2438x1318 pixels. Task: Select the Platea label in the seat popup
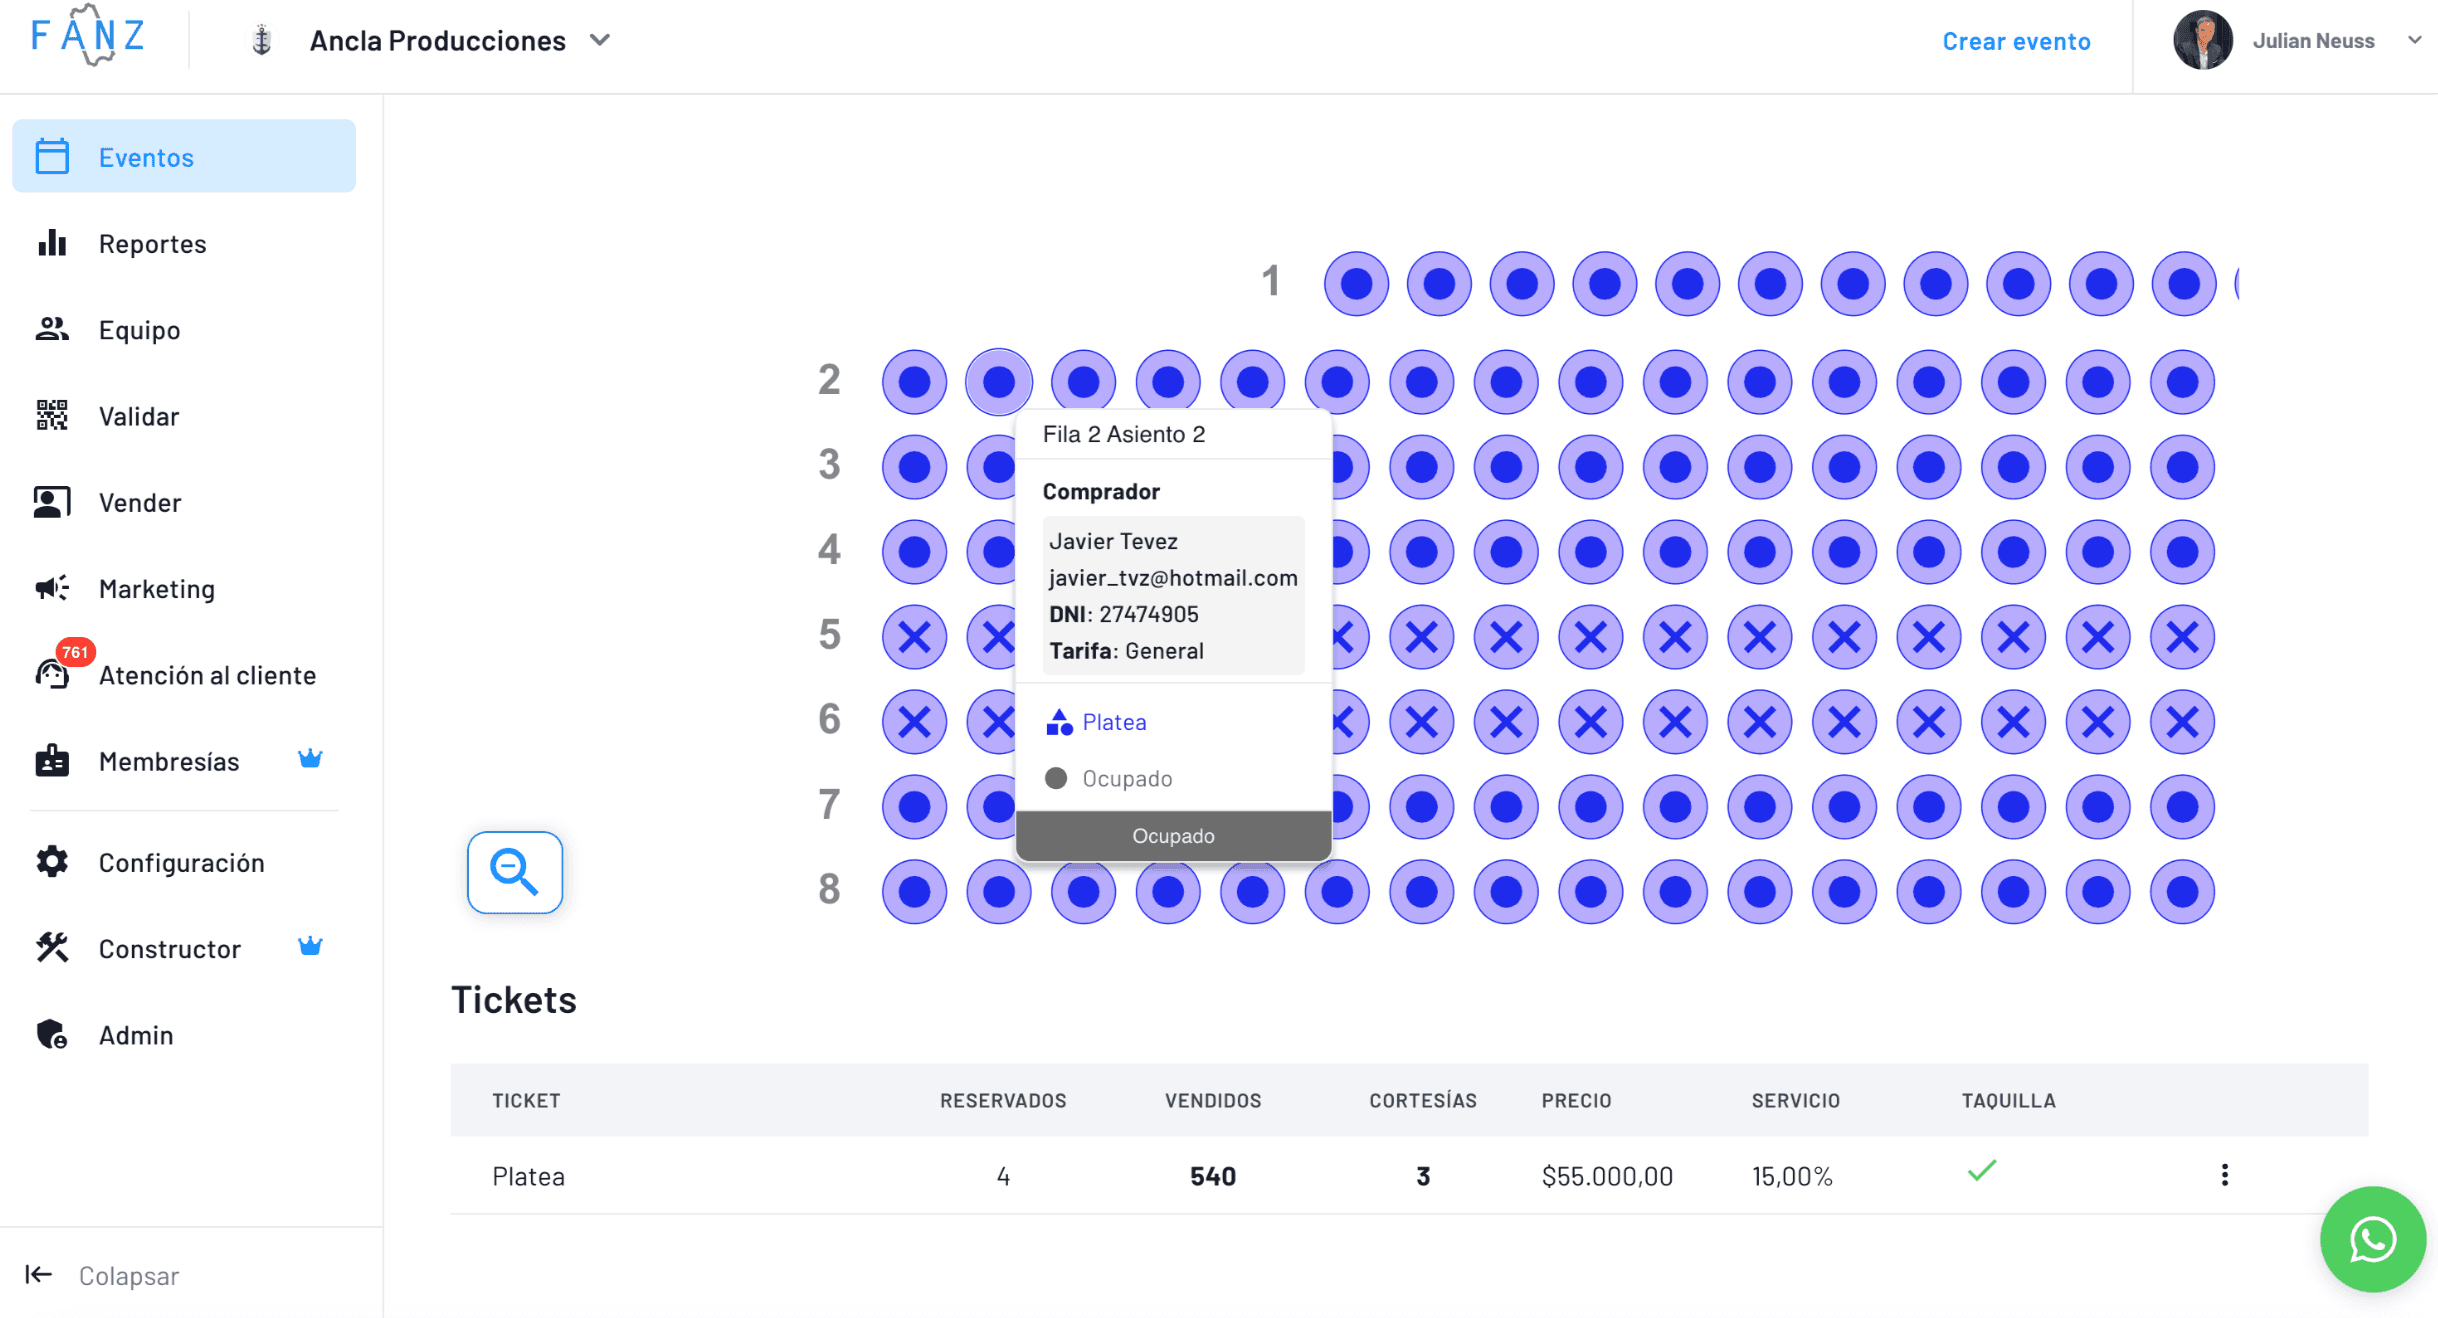point(1114,722)
